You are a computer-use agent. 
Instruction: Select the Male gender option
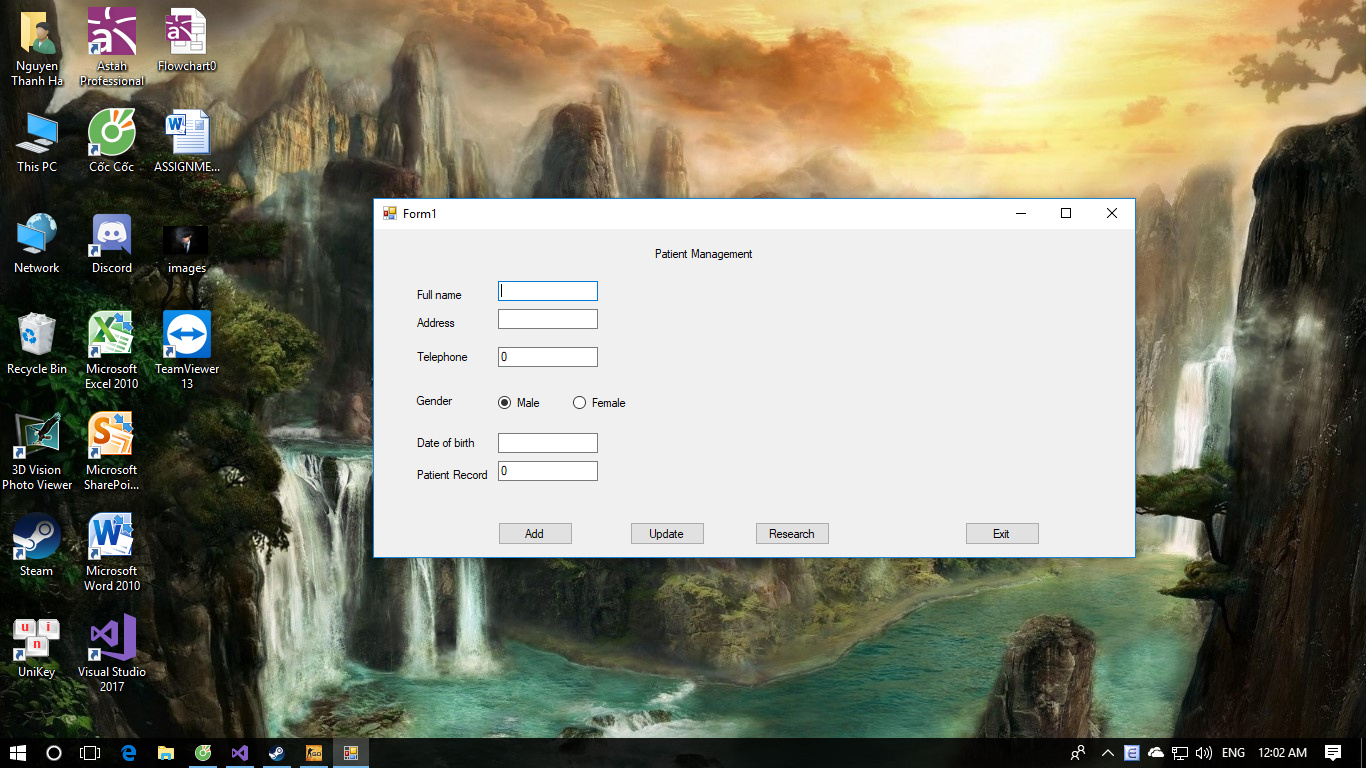pyautogui.click(x=503, y=402)
